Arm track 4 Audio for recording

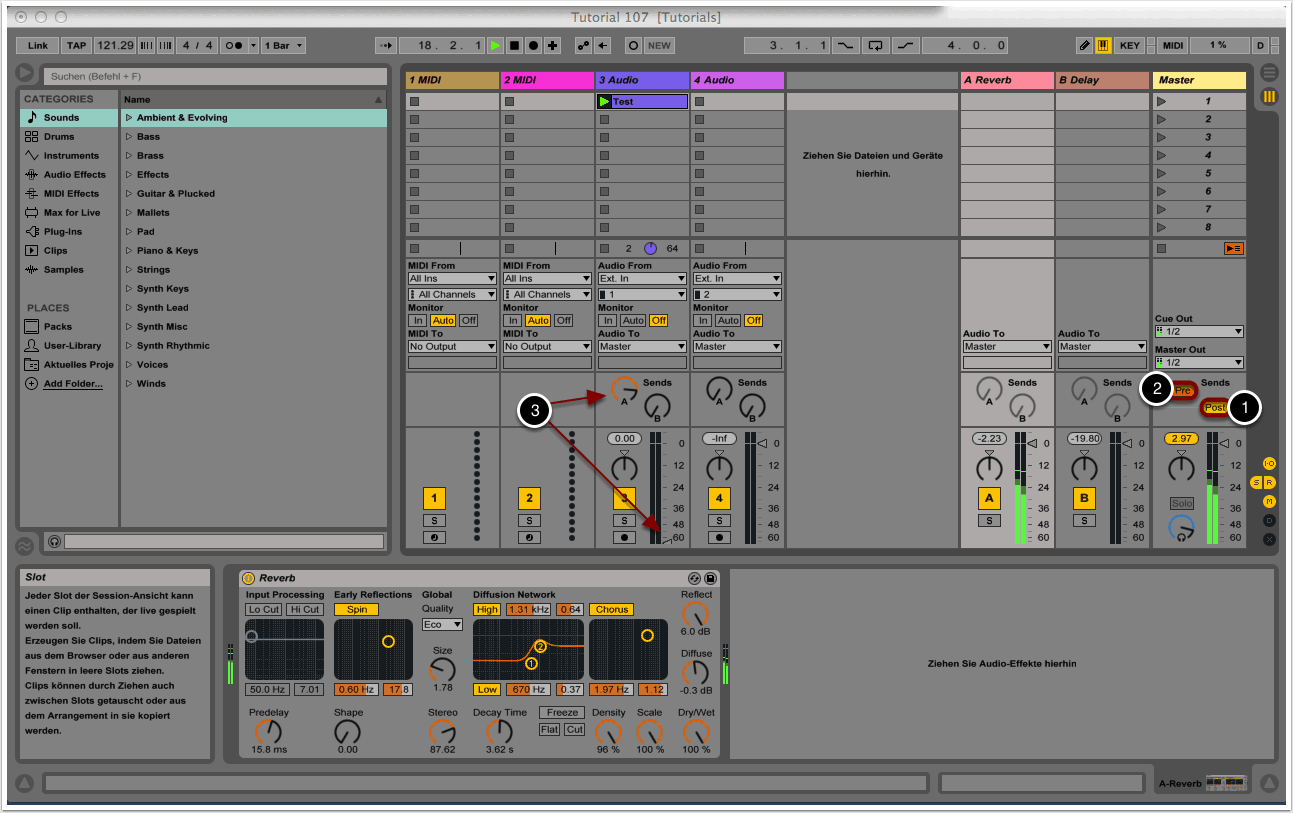tap(719, 537)
